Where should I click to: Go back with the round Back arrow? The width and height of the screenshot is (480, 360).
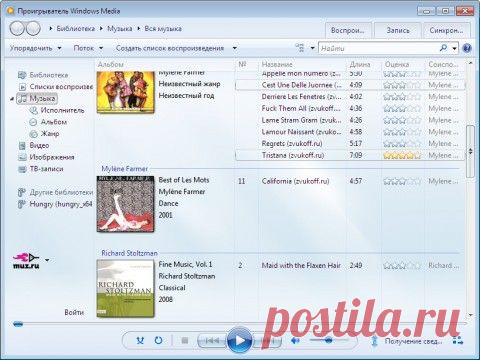(17, 29)
